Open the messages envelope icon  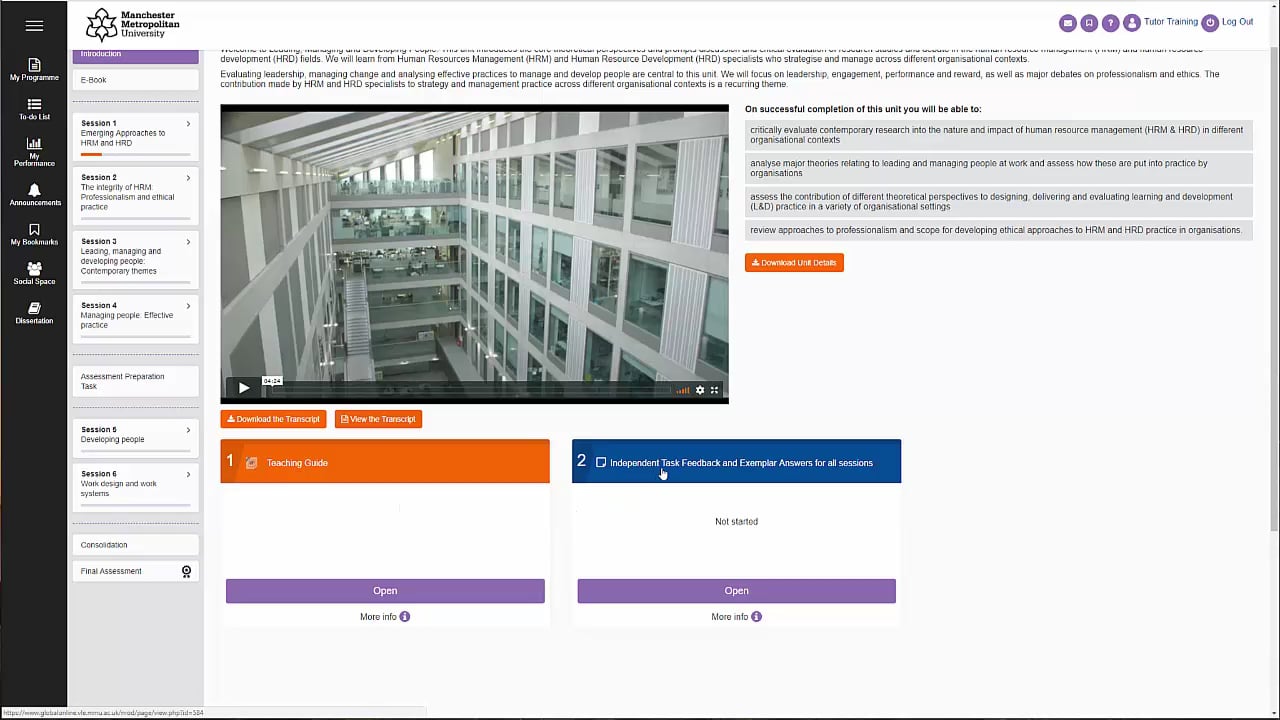tap(1068, 23)
